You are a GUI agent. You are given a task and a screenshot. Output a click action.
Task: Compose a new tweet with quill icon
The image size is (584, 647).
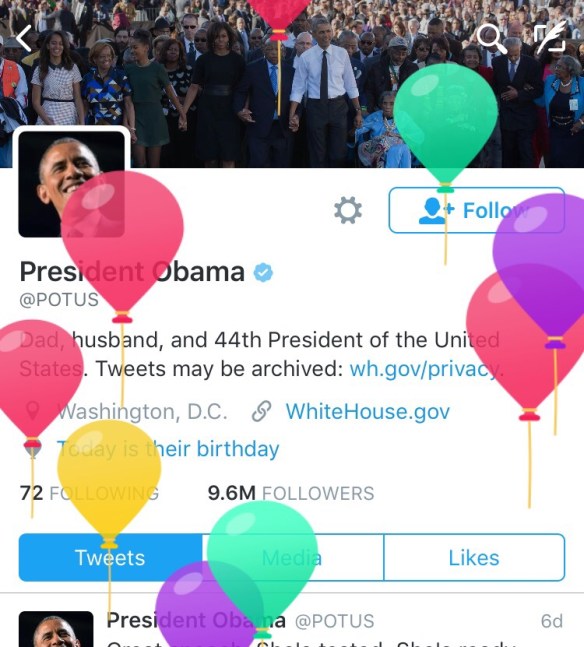click(549, 38)
